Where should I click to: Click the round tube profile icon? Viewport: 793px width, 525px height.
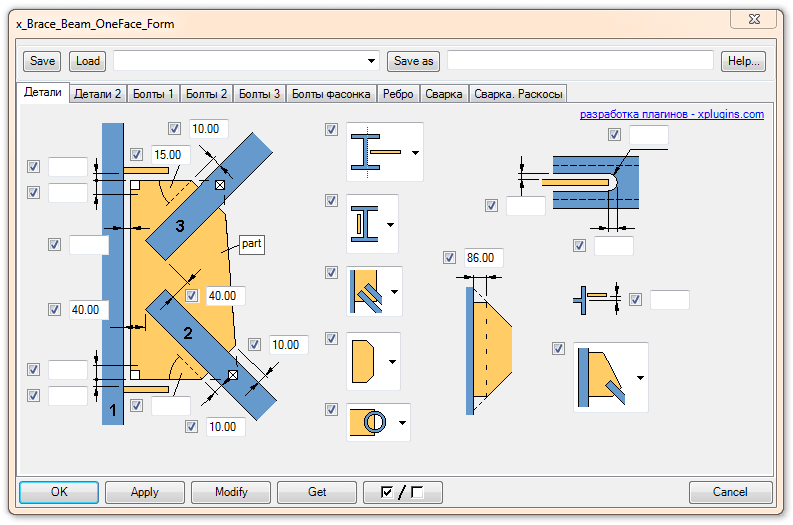click(x=370, y=423)
